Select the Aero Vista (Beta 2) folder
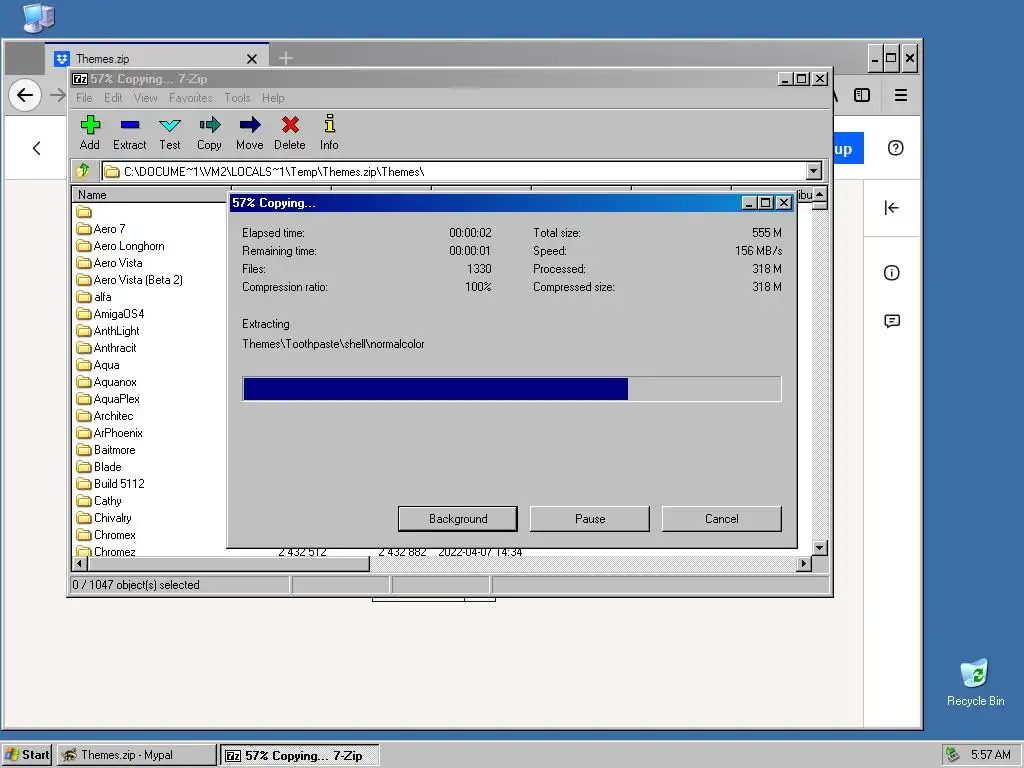1024x768 pixels. pyautogui.click(x=129, y=280)
